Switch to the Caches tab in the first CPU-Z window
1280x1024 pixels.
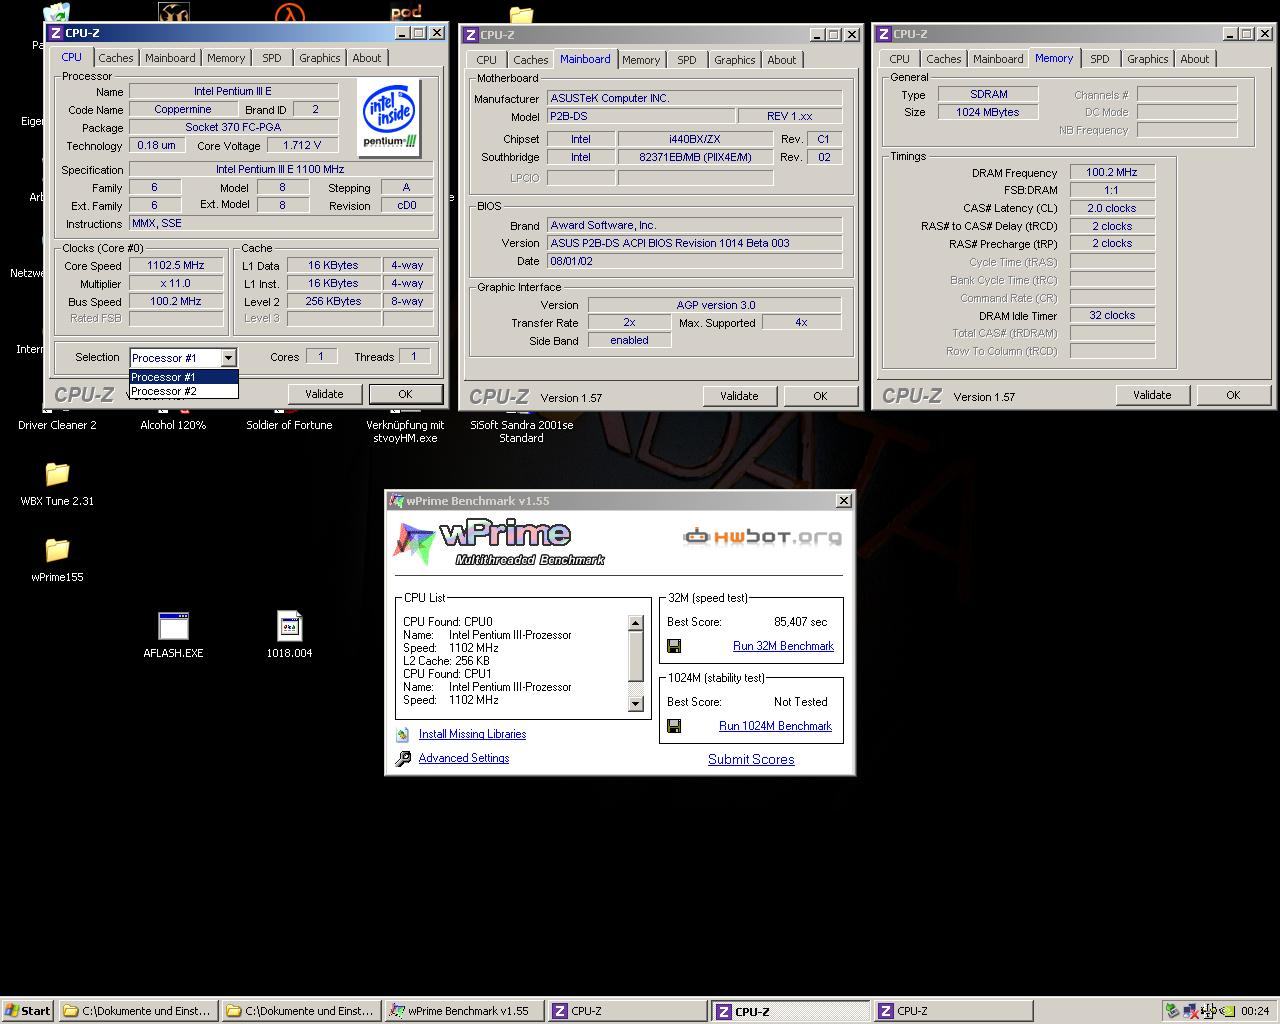[x=116, y=58]
